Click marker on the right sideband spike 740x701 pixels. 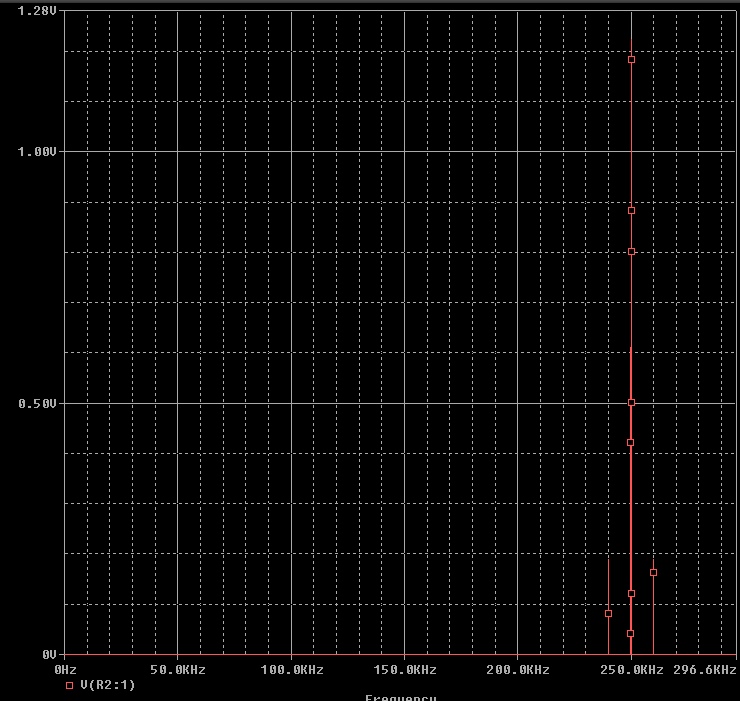653,573
